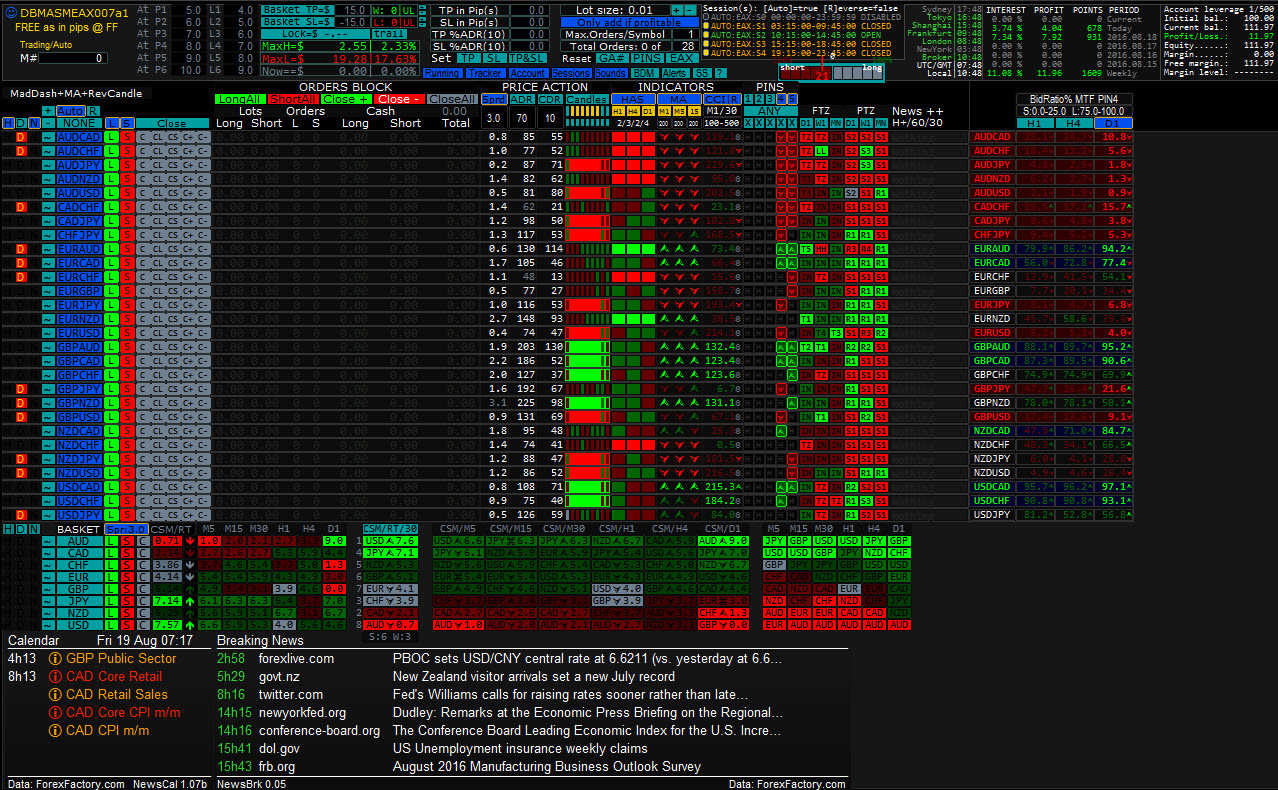Click the ? help button next to SS
Viewport: 1278px width, 790px height.
(x=720, y=73)
